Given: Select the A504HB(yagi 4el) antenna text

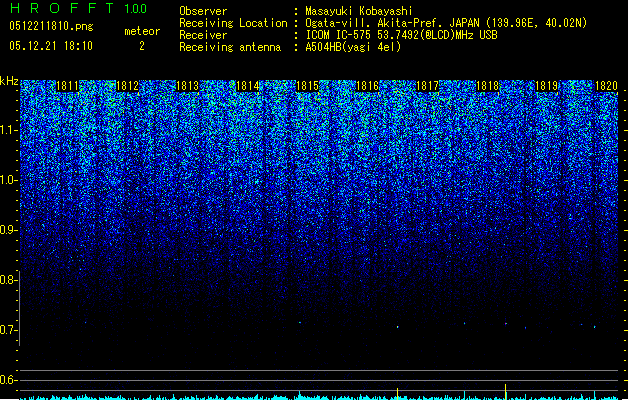Looking at the screenshot, I should [353, 47].
